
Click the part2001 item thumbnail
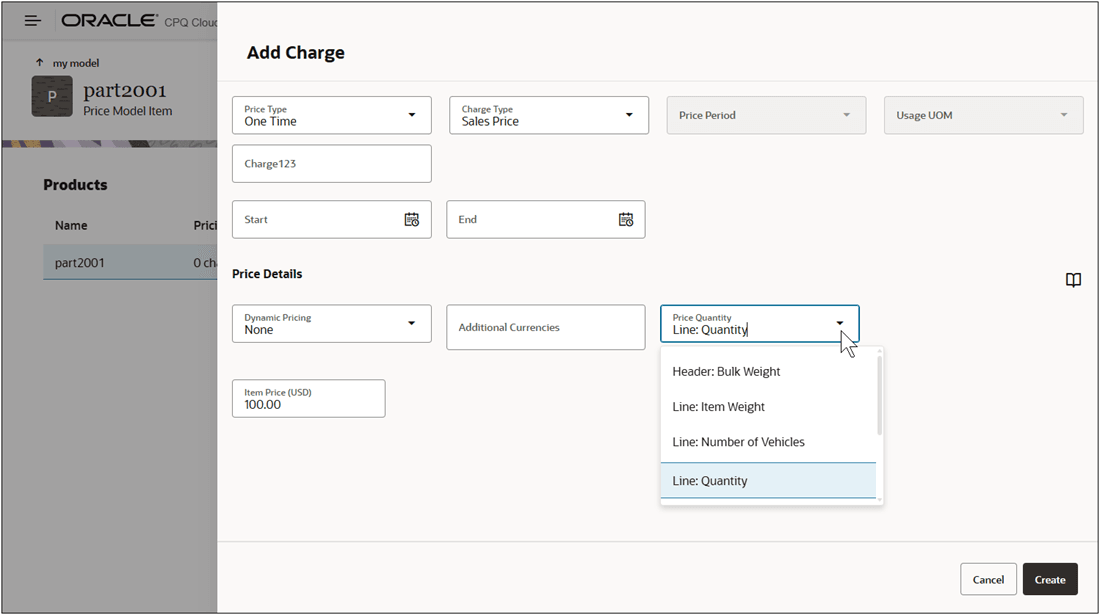(52, 96)
